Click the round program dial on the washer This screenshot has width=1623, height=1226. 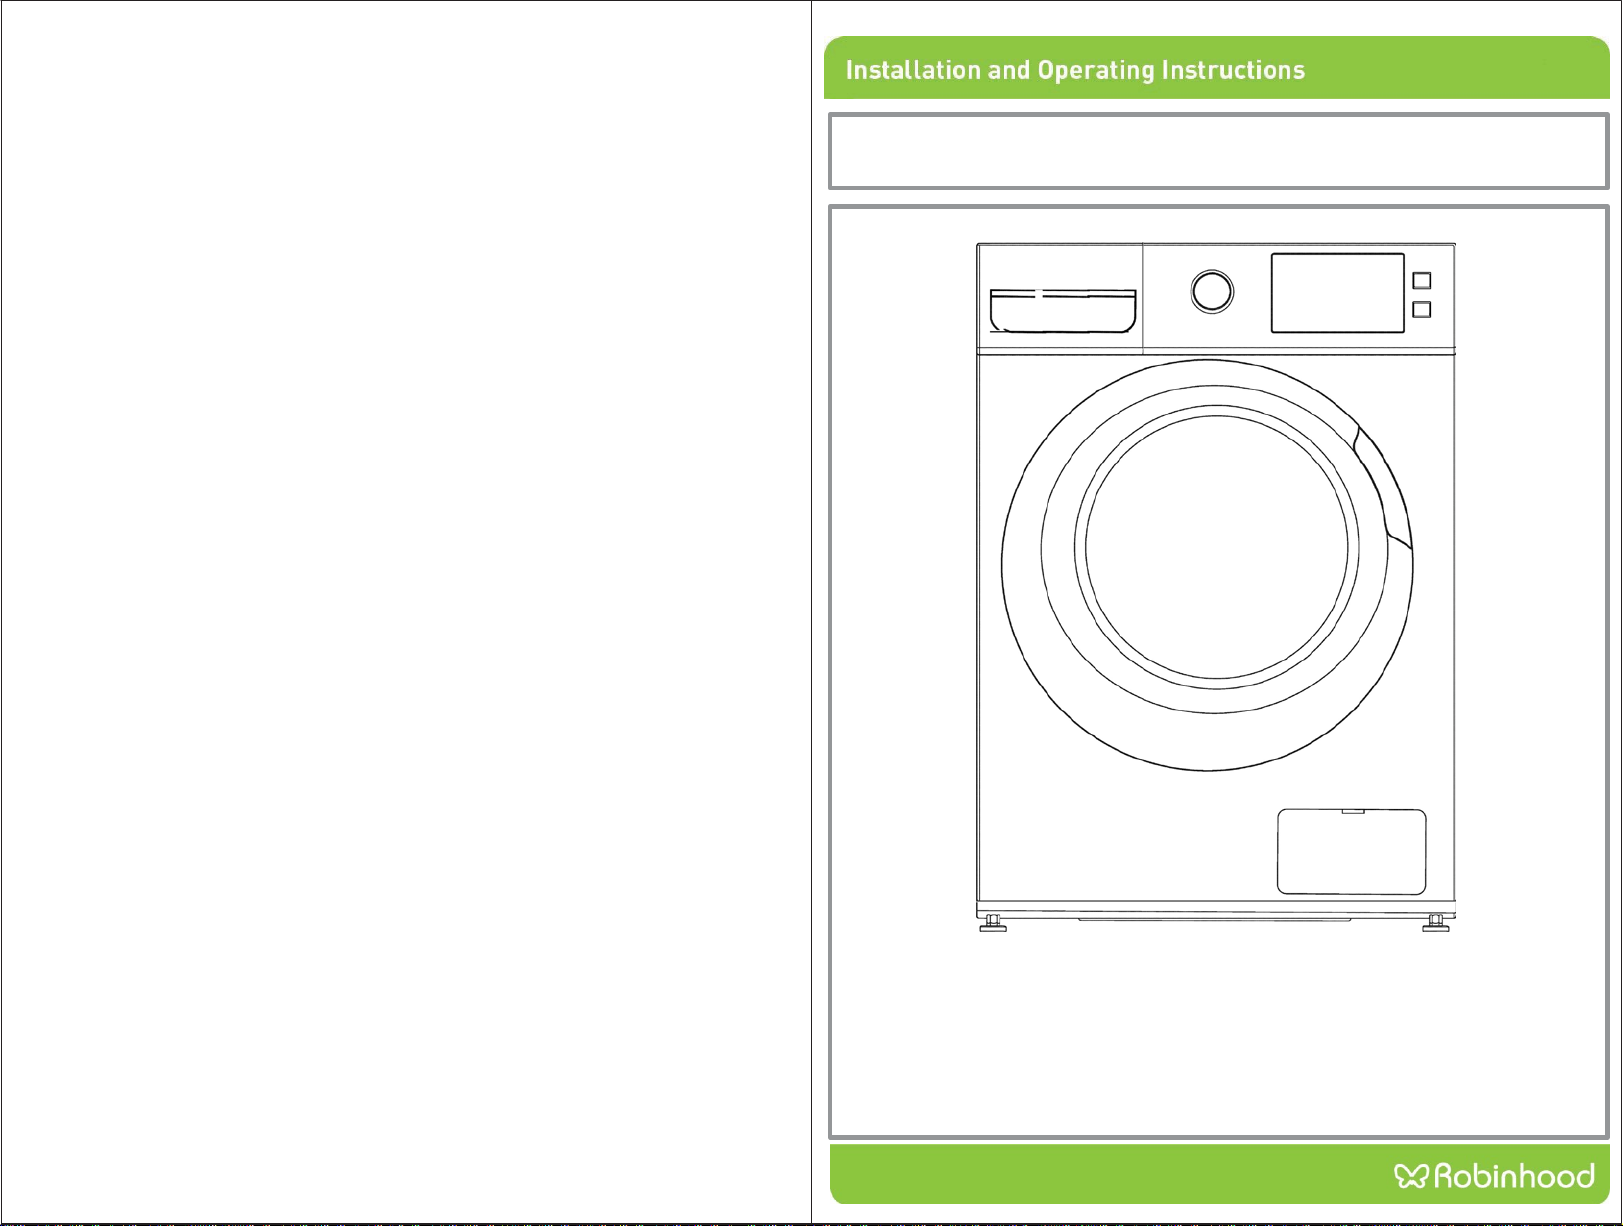[x=1212, y=291]
